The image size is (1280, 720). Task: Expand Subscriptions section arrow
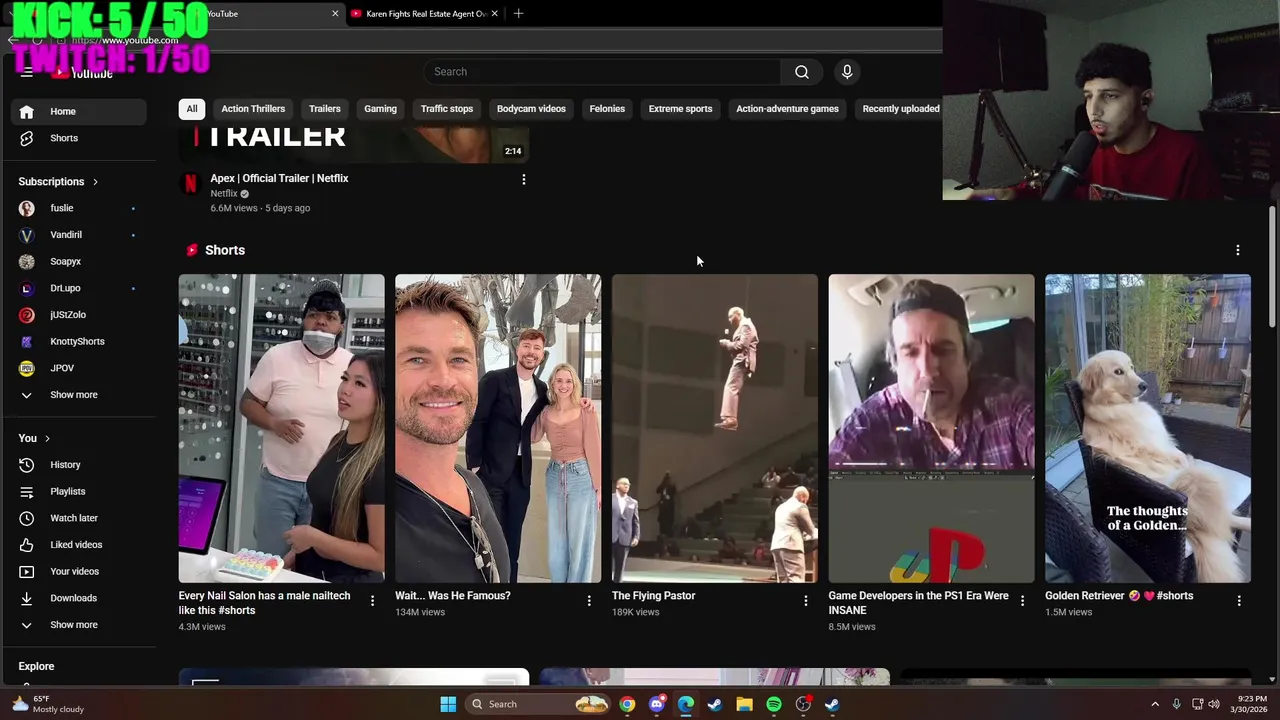(x=95, y=182)
